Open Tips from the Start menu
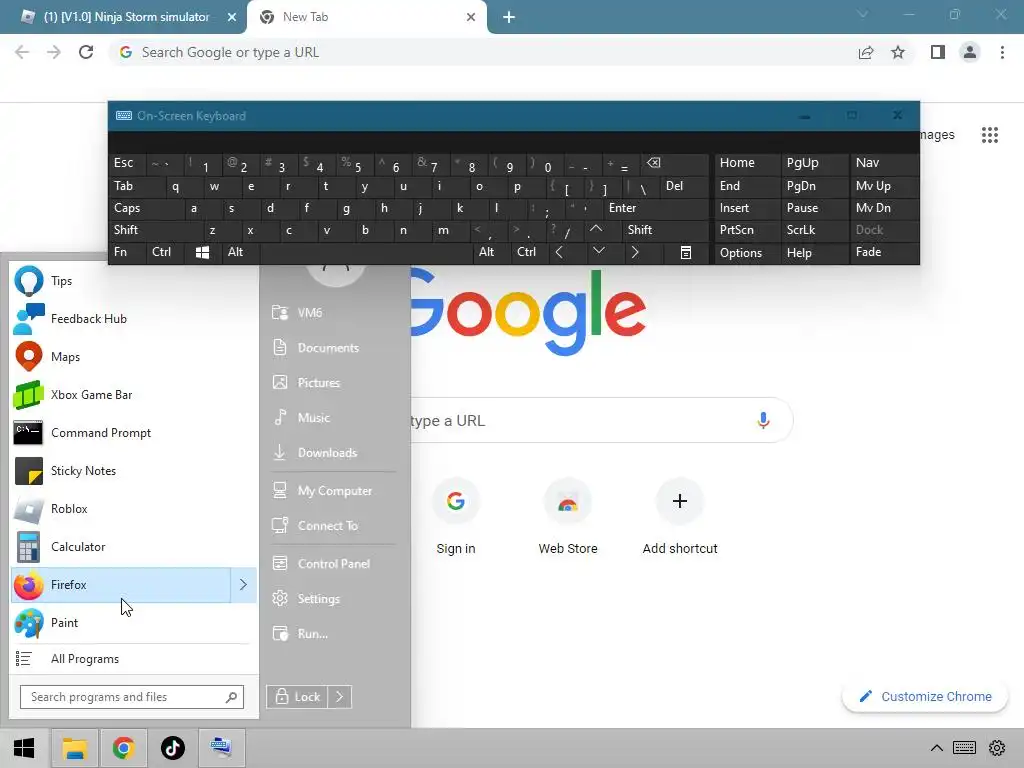 click(133, 281)
